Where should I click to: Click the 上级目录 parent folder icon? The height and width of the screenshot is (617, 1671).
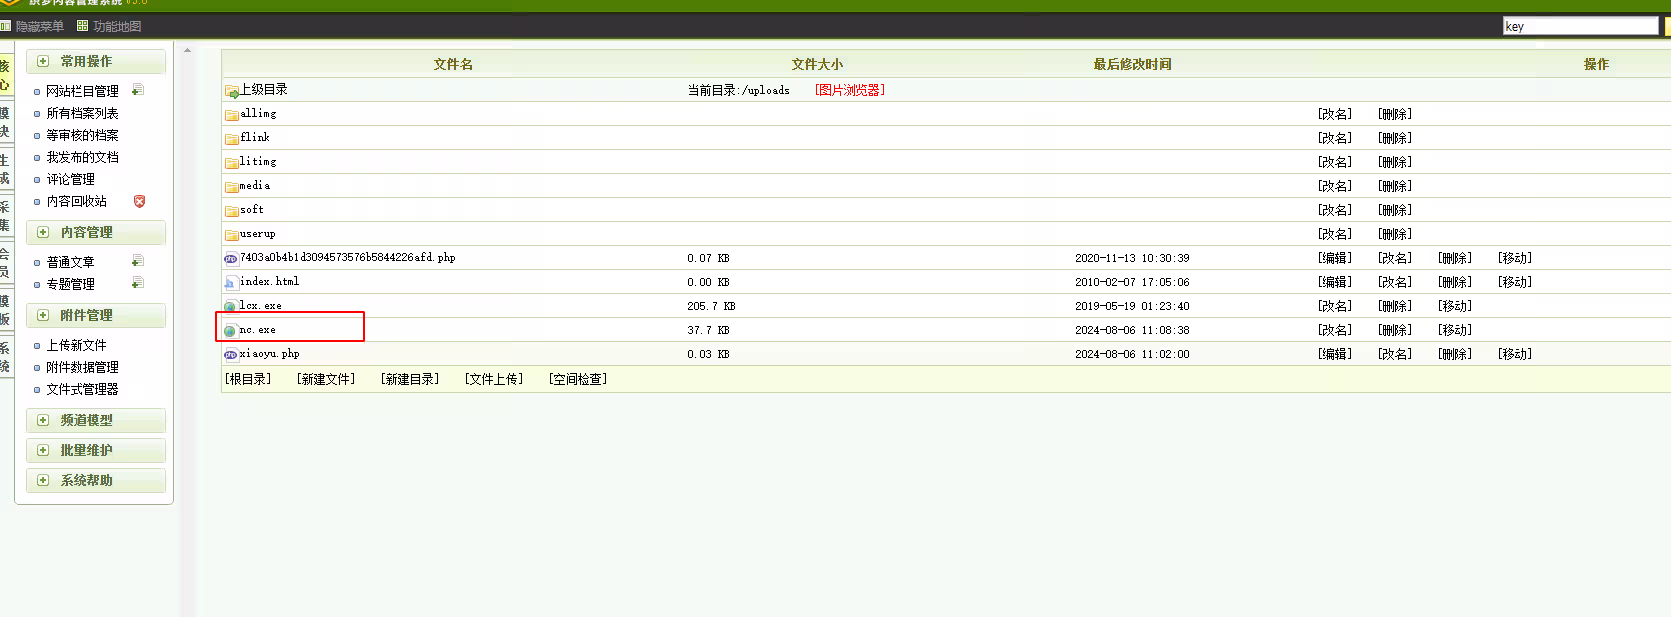click(231, 91)
